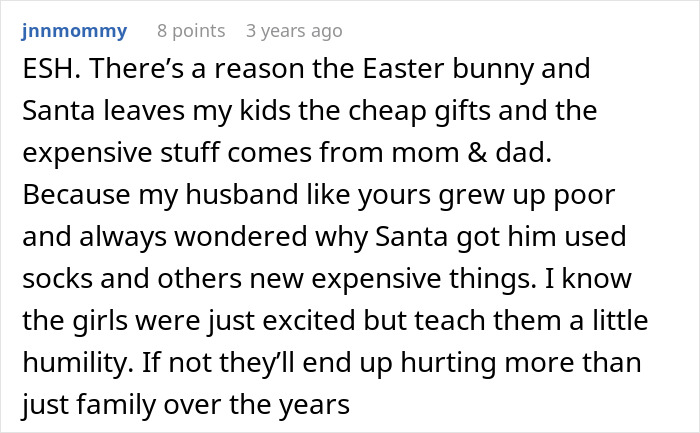Click the 8 points score label
The height and width of the screenshot is (433, 700).
191,31
